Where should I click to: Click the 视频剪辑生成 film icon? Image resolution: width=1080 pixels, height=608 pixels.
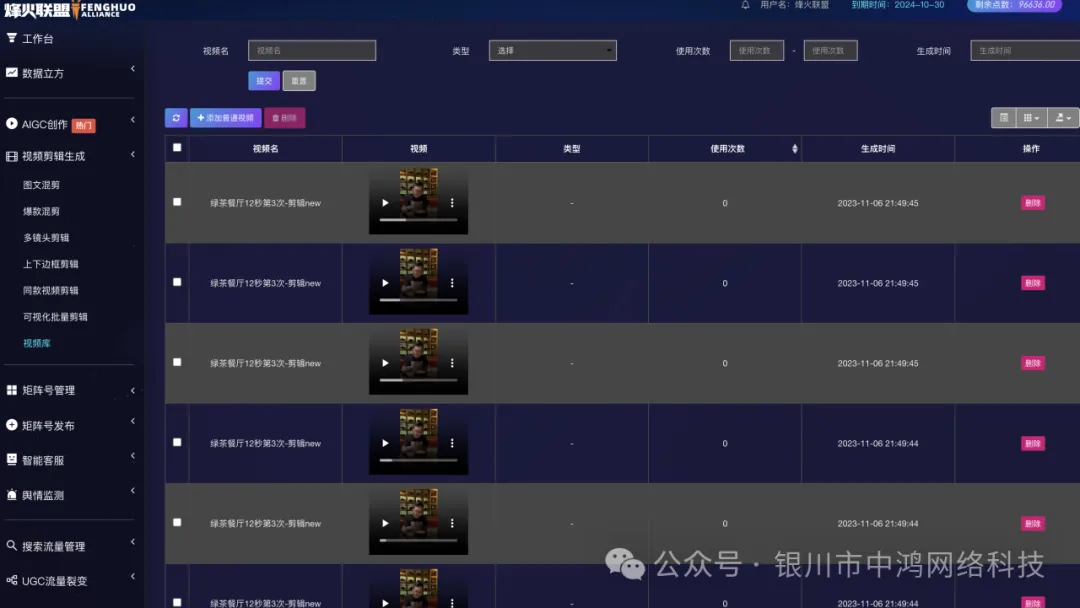pos(12,156)
